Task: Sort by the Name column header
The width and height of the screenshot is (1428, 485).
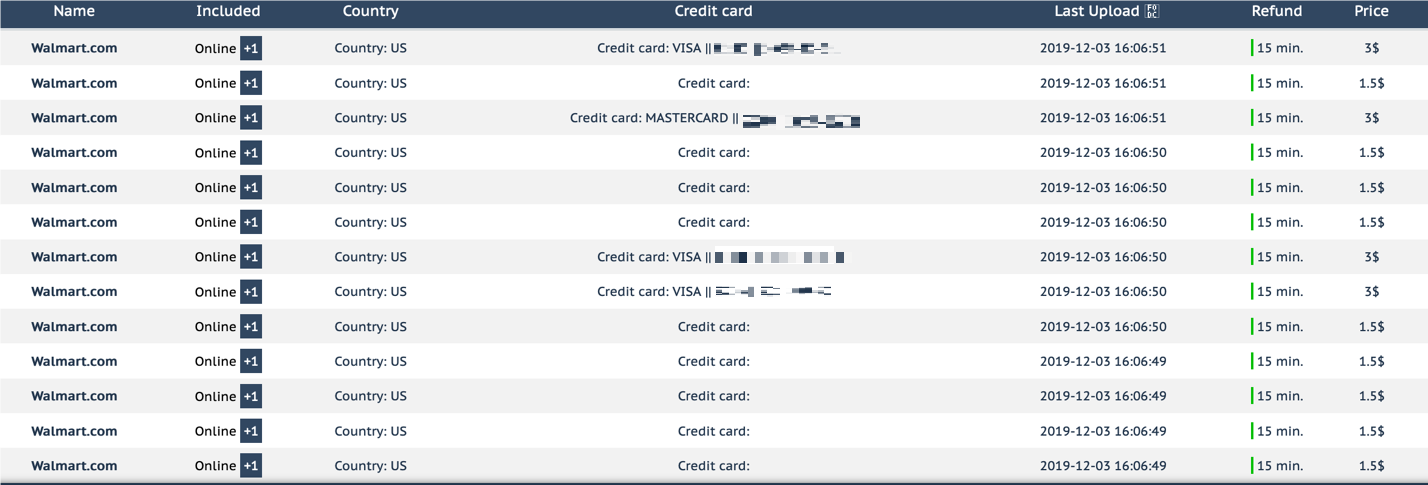Action: (x=74, y=11)
